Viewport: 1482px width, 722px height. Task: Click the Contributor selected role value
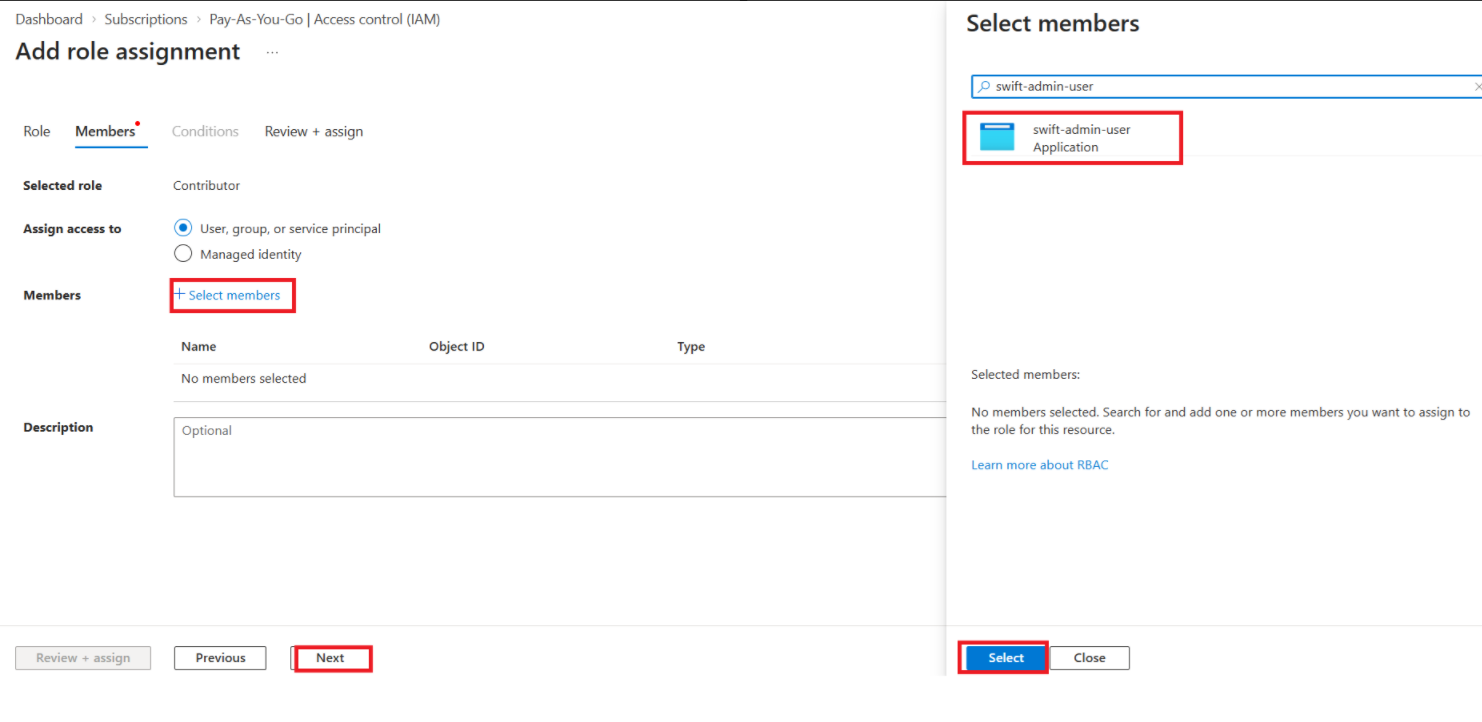pyautogui.click(x=206, y=186)
